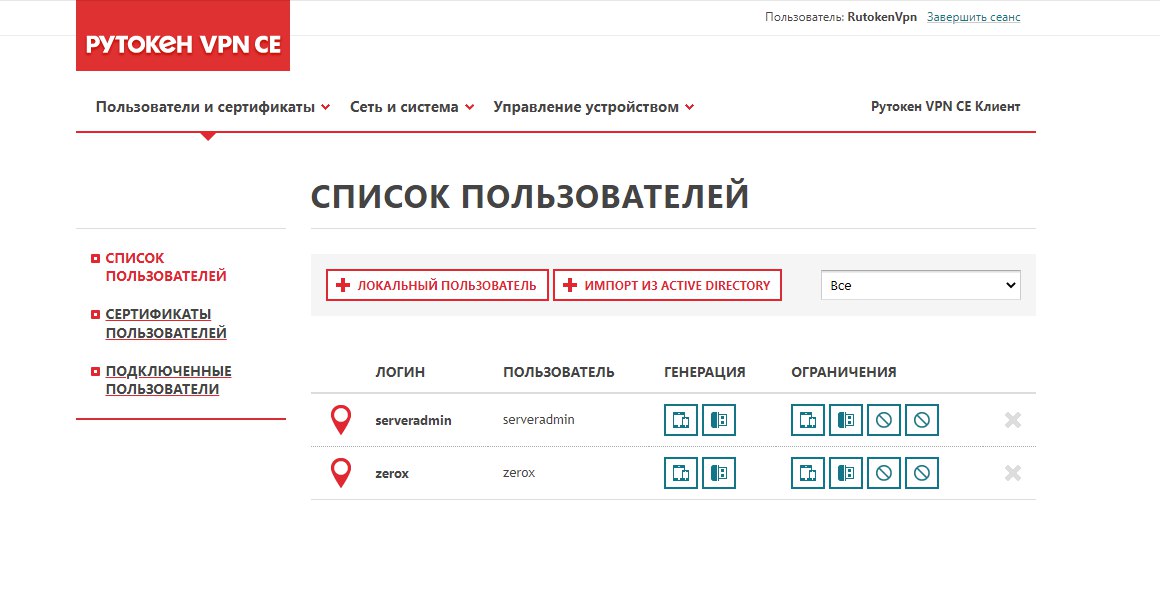Click the serveradmin name under Пользователь column
Viewport: 1160px width, 603px height.
pos(539,420)
